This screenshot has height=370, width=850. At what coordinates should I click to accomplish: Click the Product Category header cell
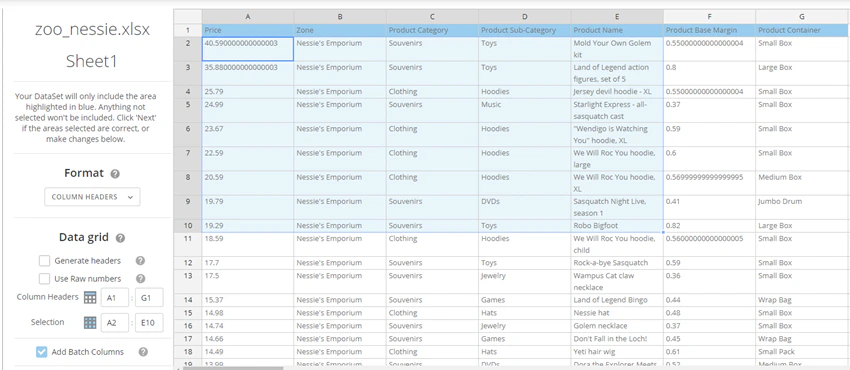click(x=432, y=30)
